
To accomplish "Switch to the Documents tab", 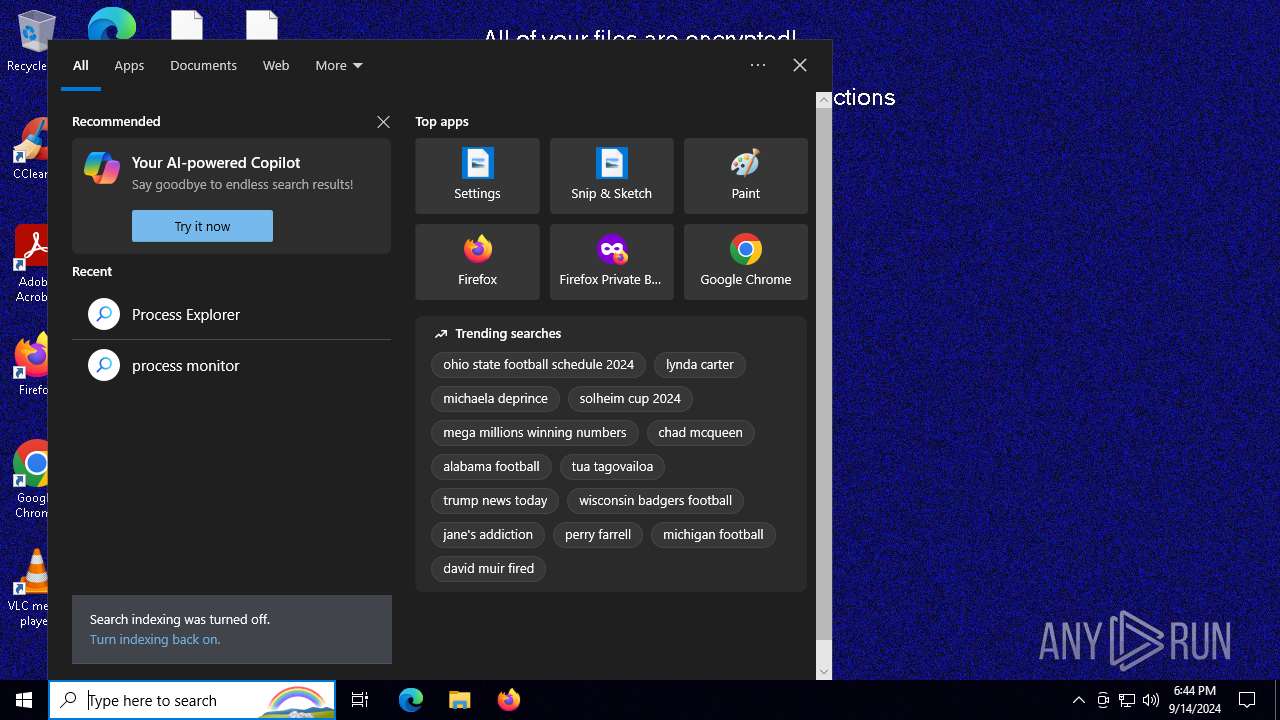I will tap(203, 65).
